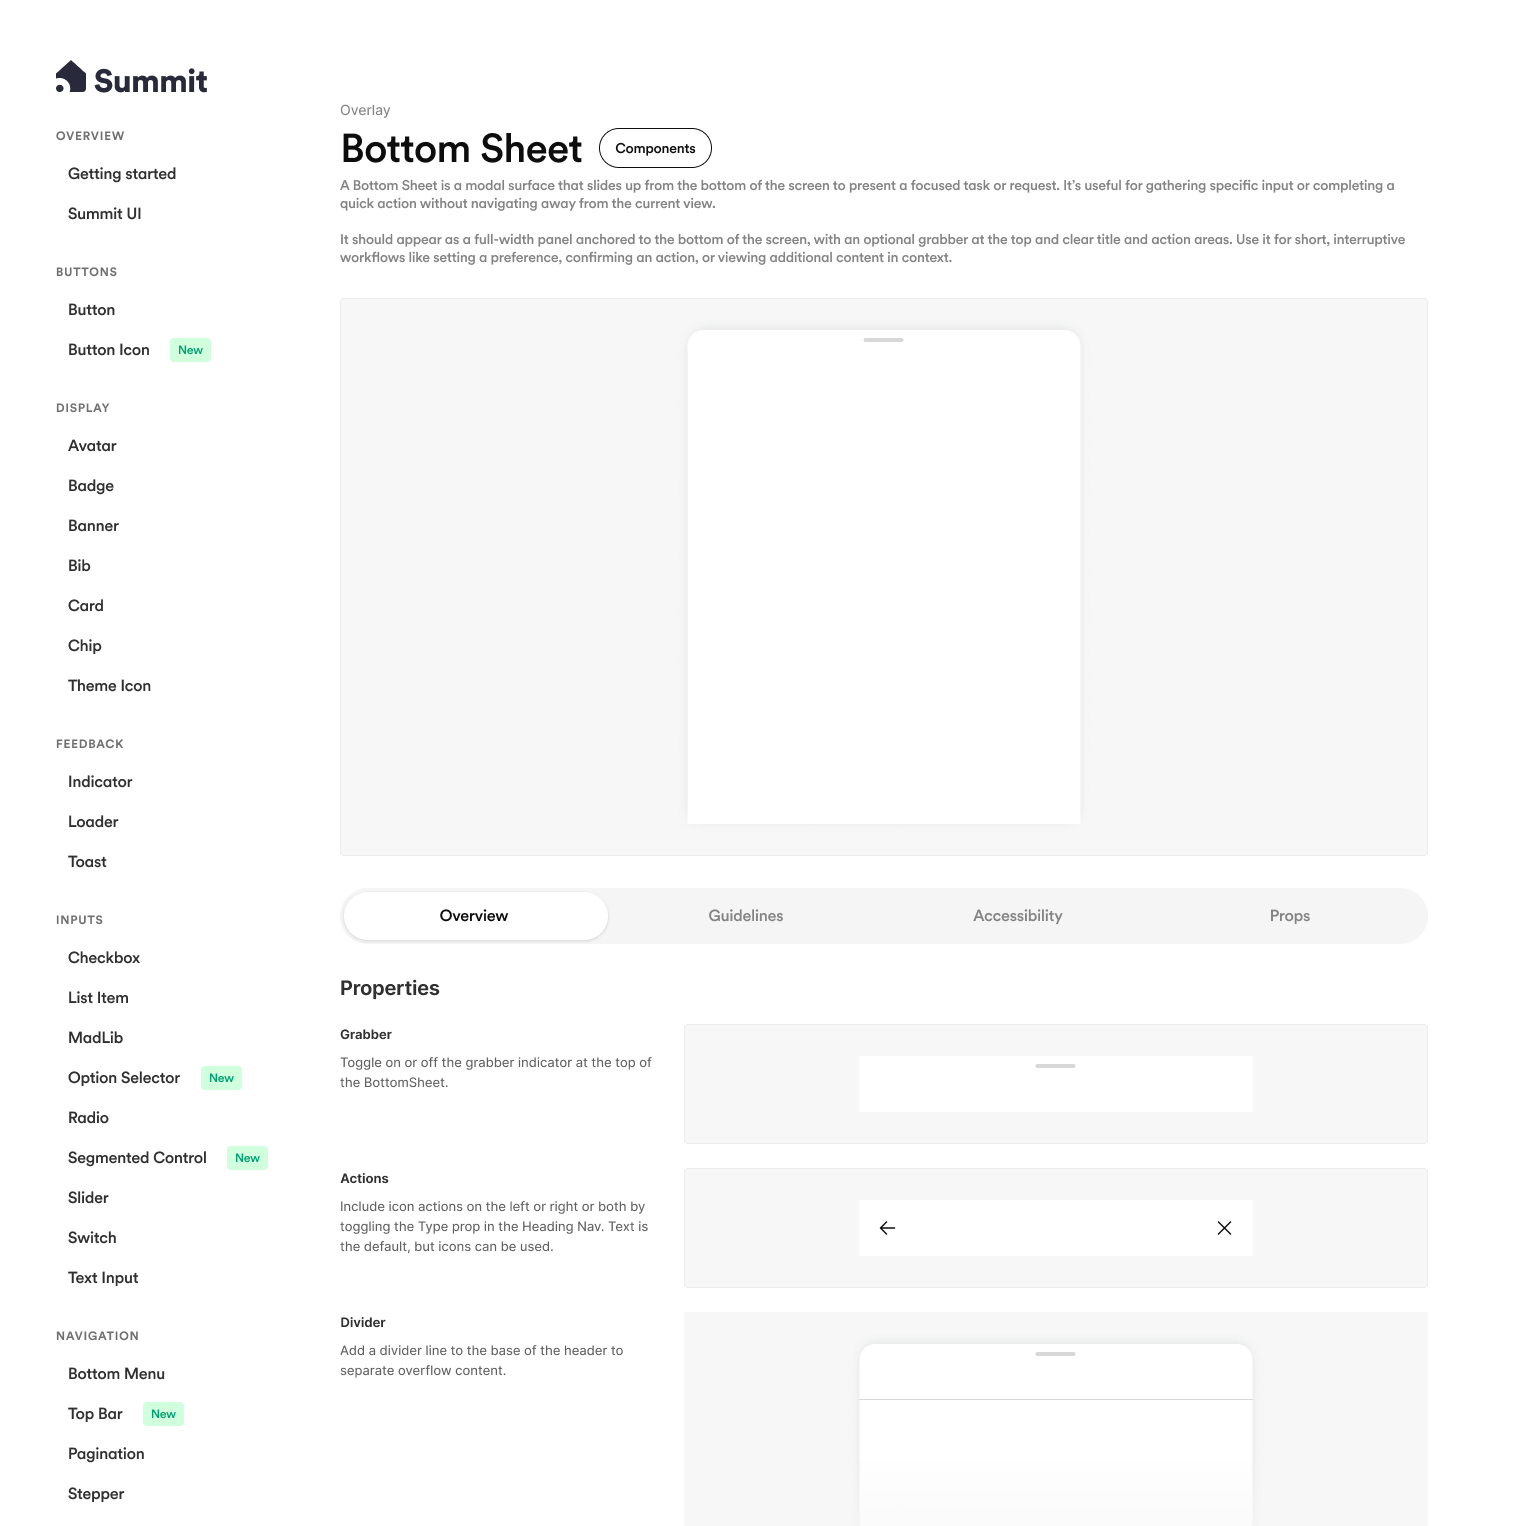Select the Overview tab
The height and width of the screenshot is (1526, 1528).
(x=474, y=916)
